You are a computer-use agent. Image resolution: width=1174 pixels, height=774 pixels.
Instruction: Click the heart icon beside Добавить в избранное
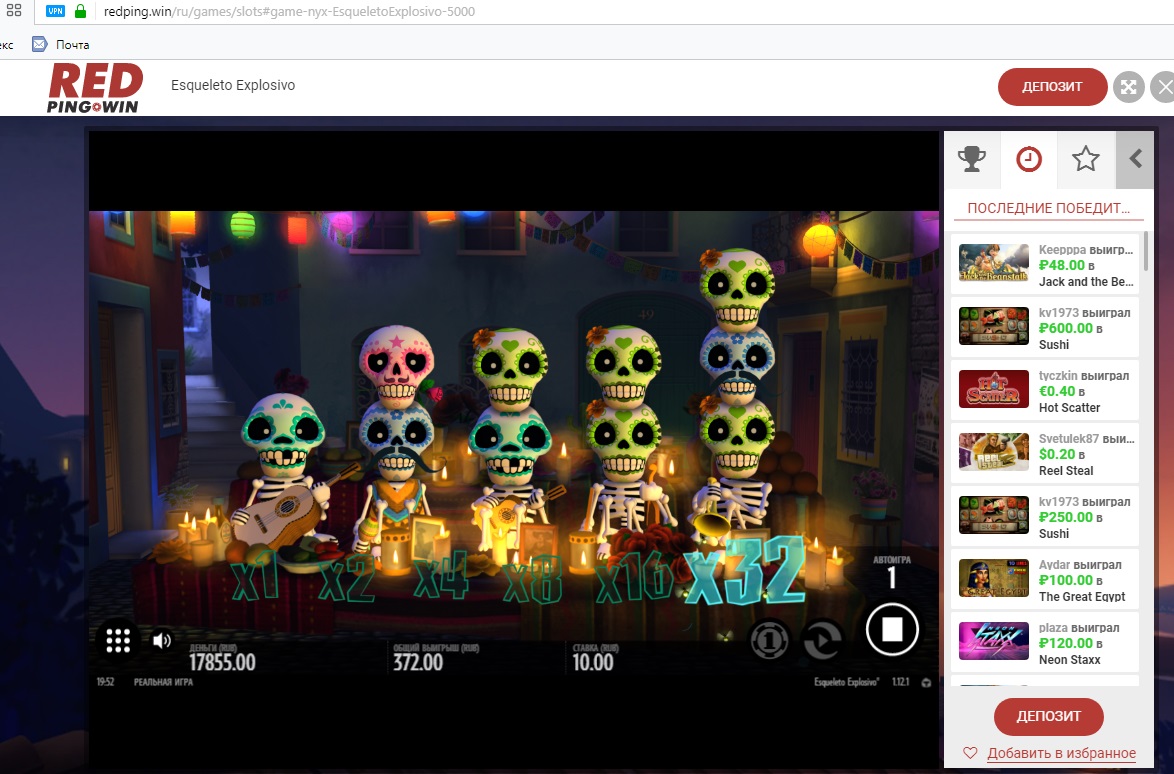click(x=970, y=753)
